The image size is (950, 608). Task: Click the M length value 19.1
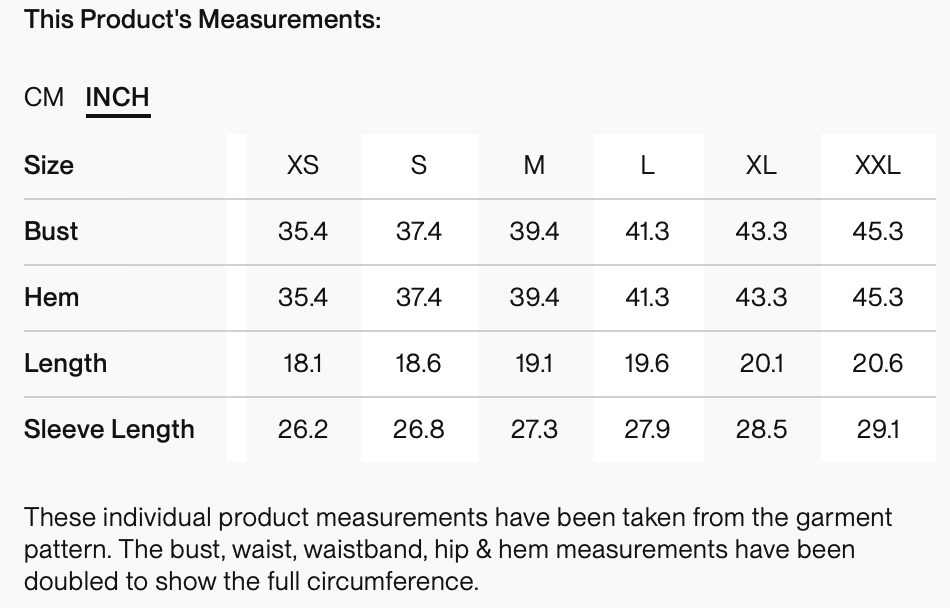tap(534, 363)
